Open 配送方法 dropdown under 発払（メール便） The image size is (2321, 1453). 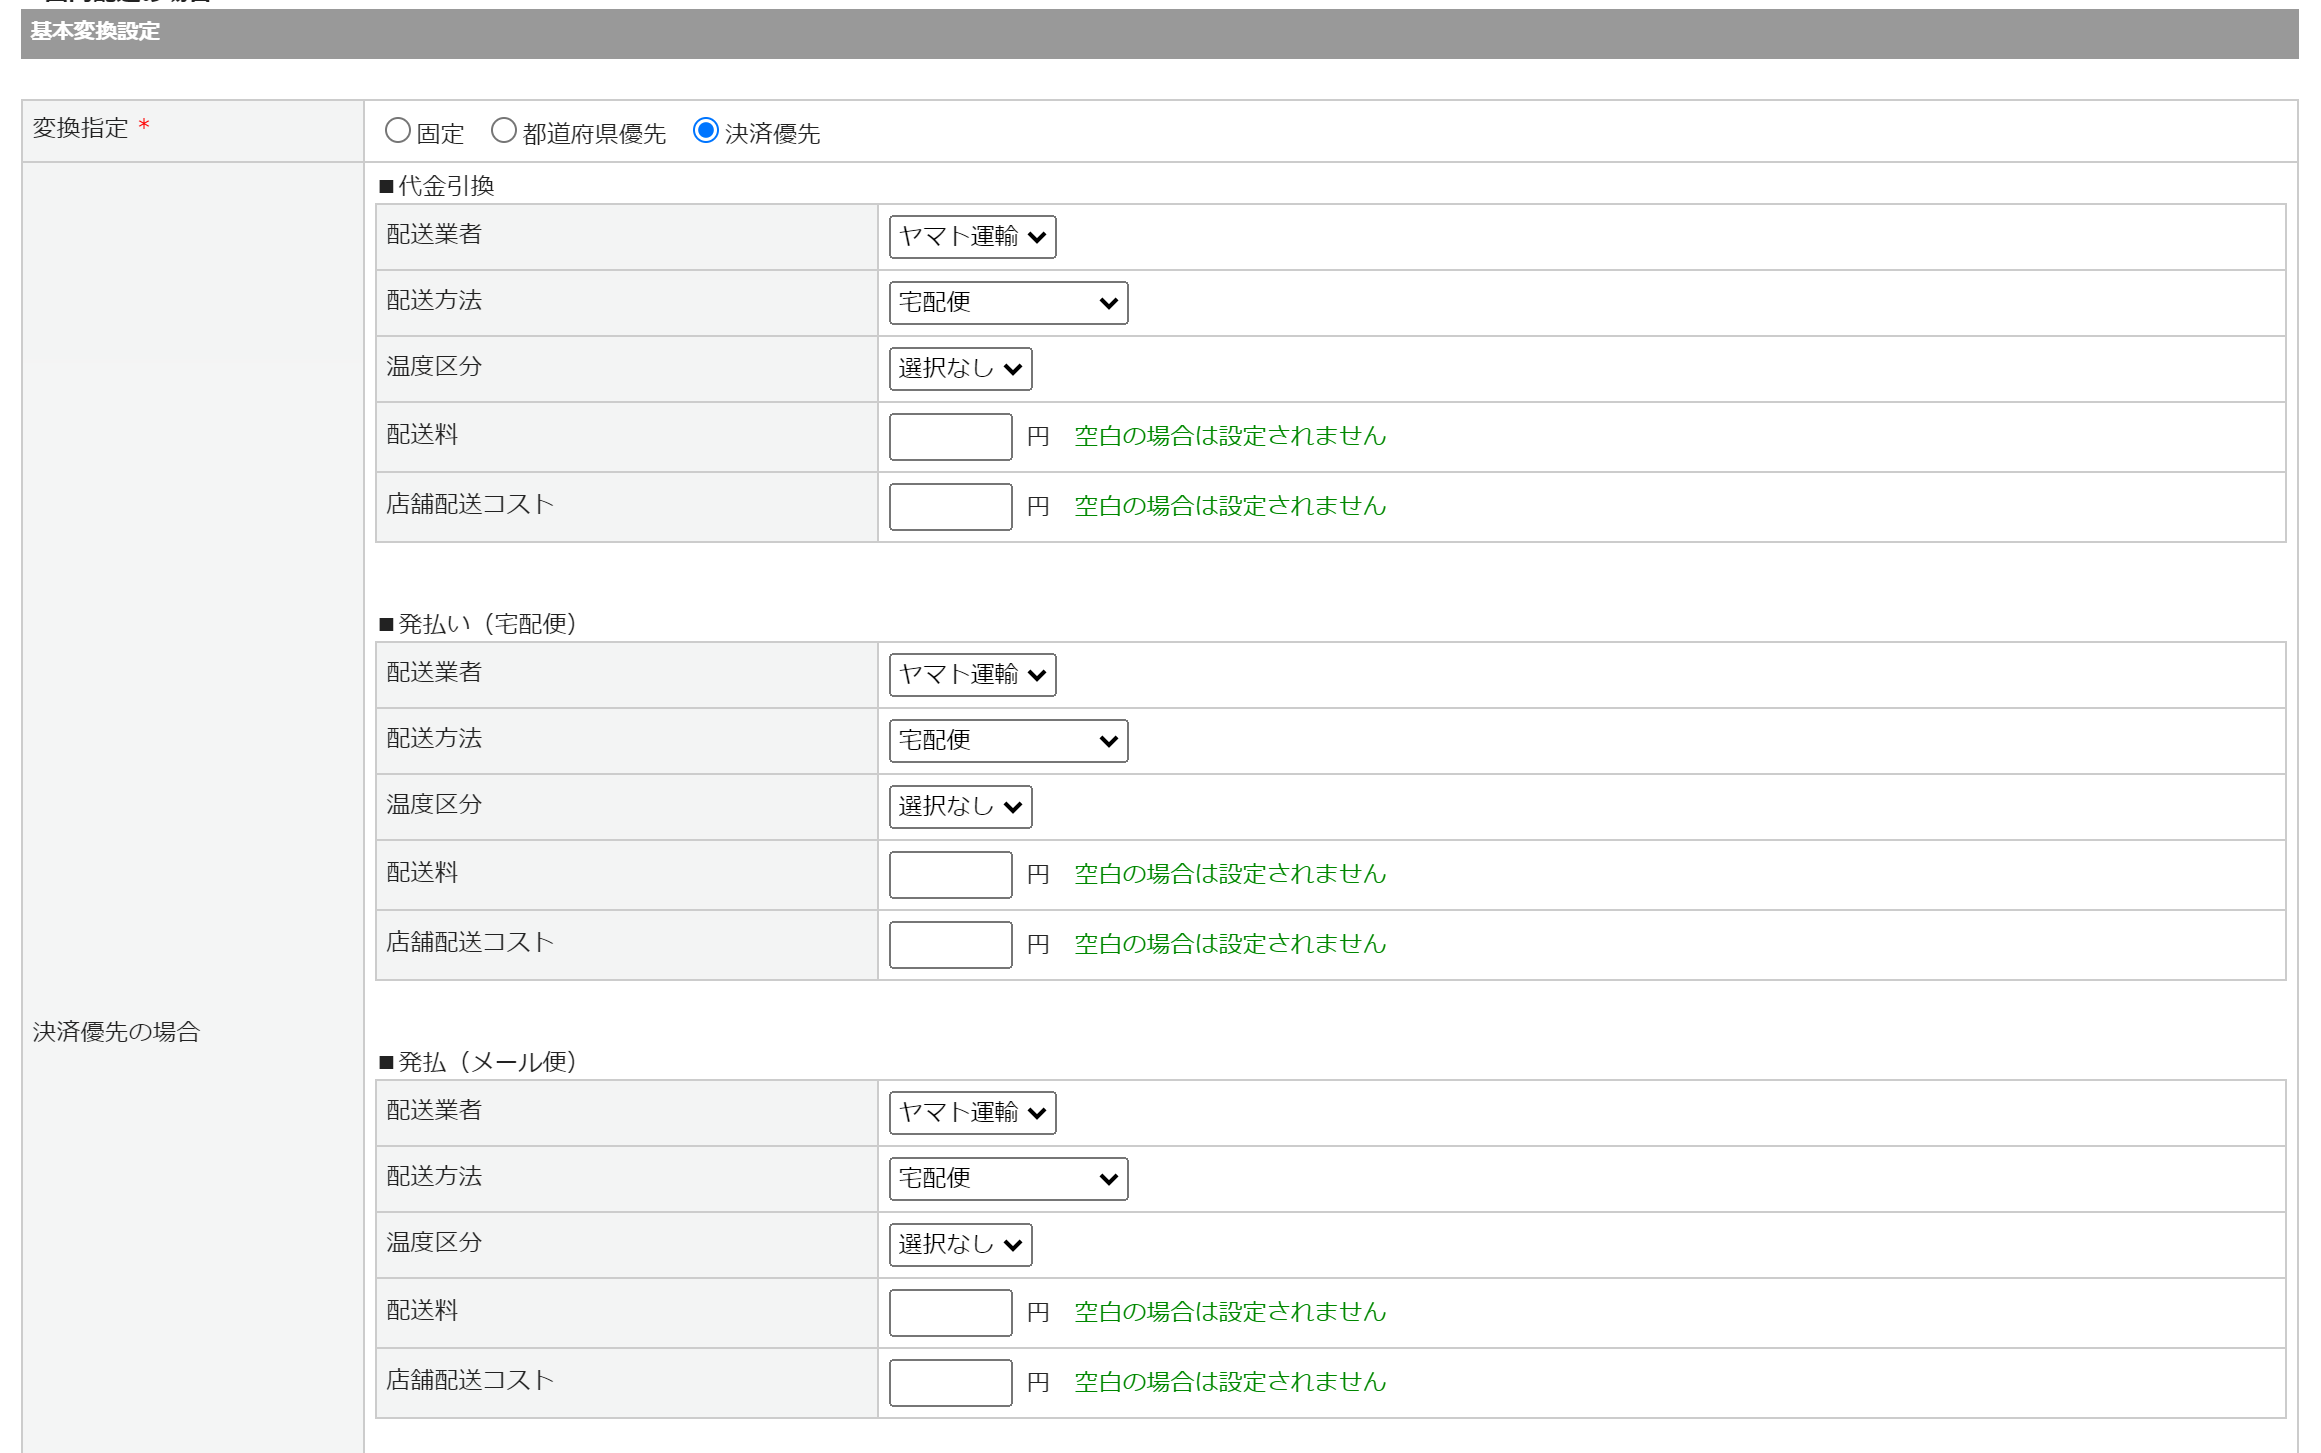(x=1007, y=1179)
